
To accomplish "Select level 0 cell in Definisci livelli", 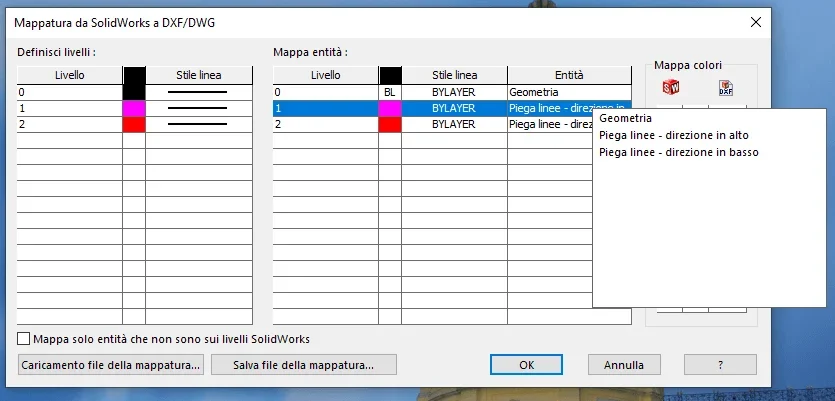I will (x=70, y=92).
